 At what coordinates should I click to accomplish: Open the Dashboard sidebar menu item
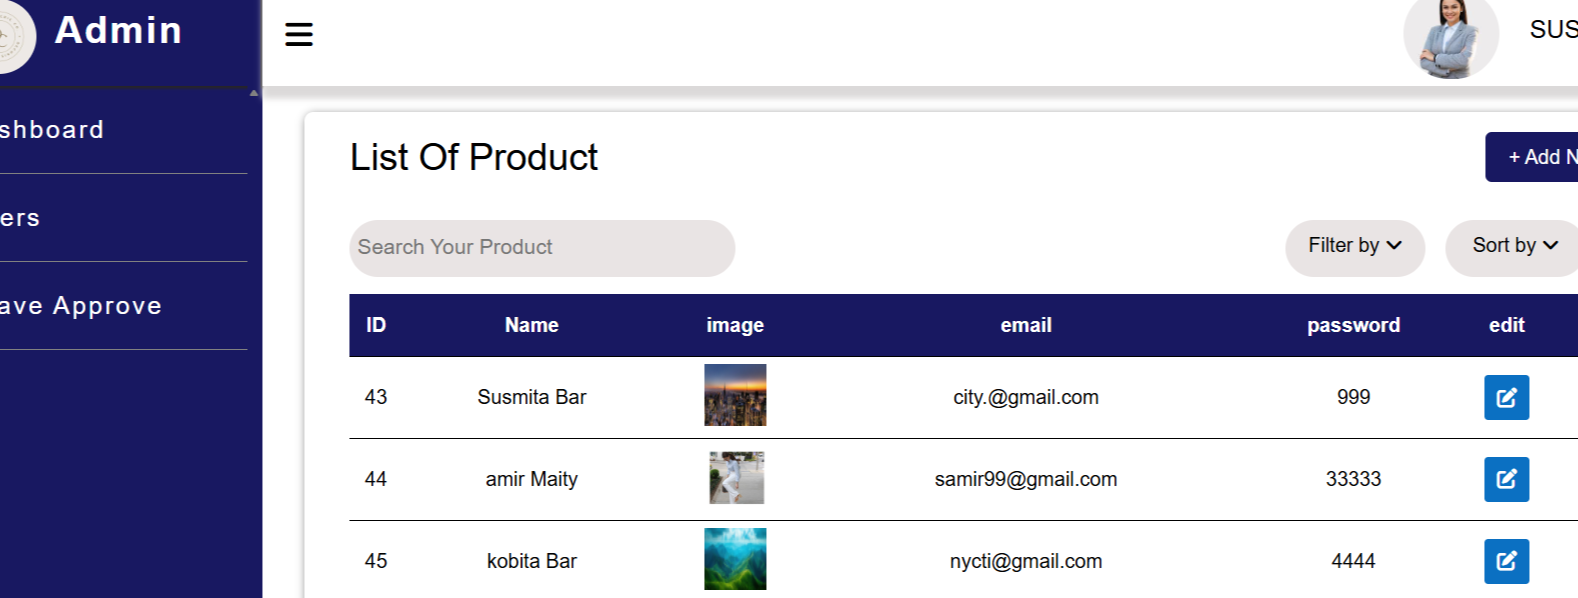[x=52, y=130]
